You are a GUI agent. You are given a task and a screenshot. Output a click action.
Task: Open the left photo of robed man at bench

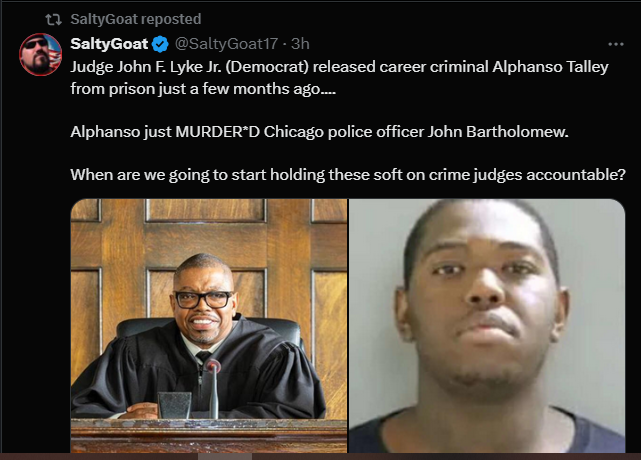click(209, 325)
